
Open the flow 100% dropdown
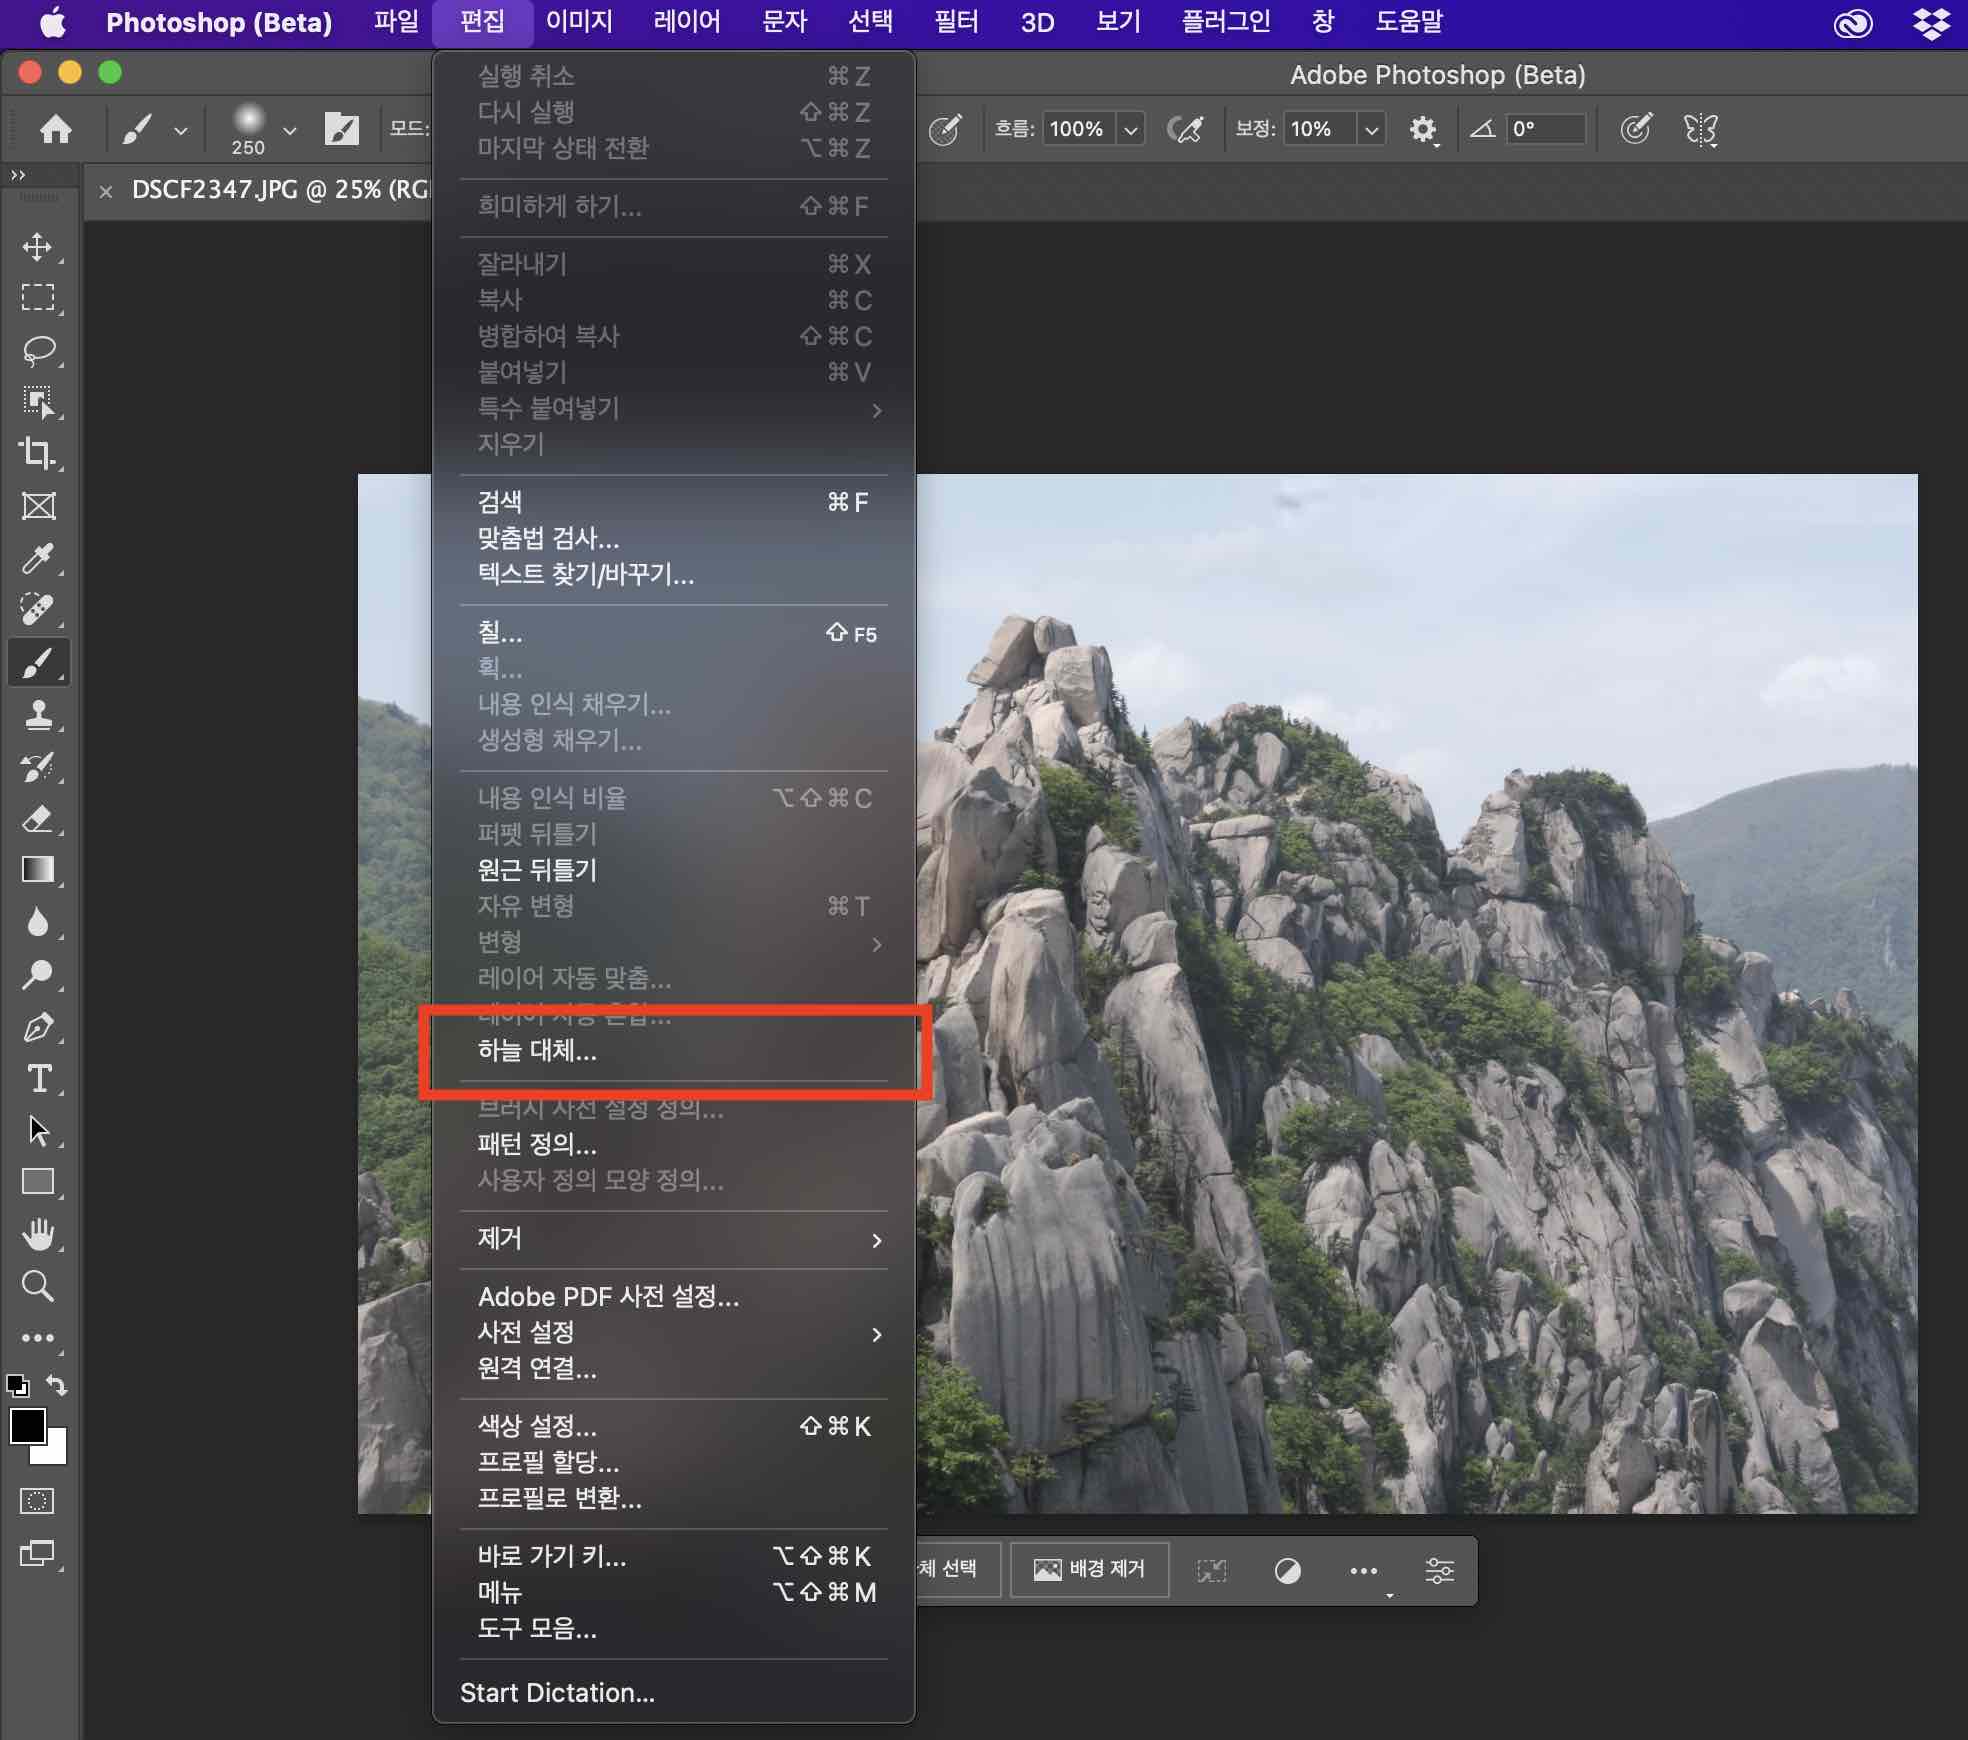pos(1131,129)
